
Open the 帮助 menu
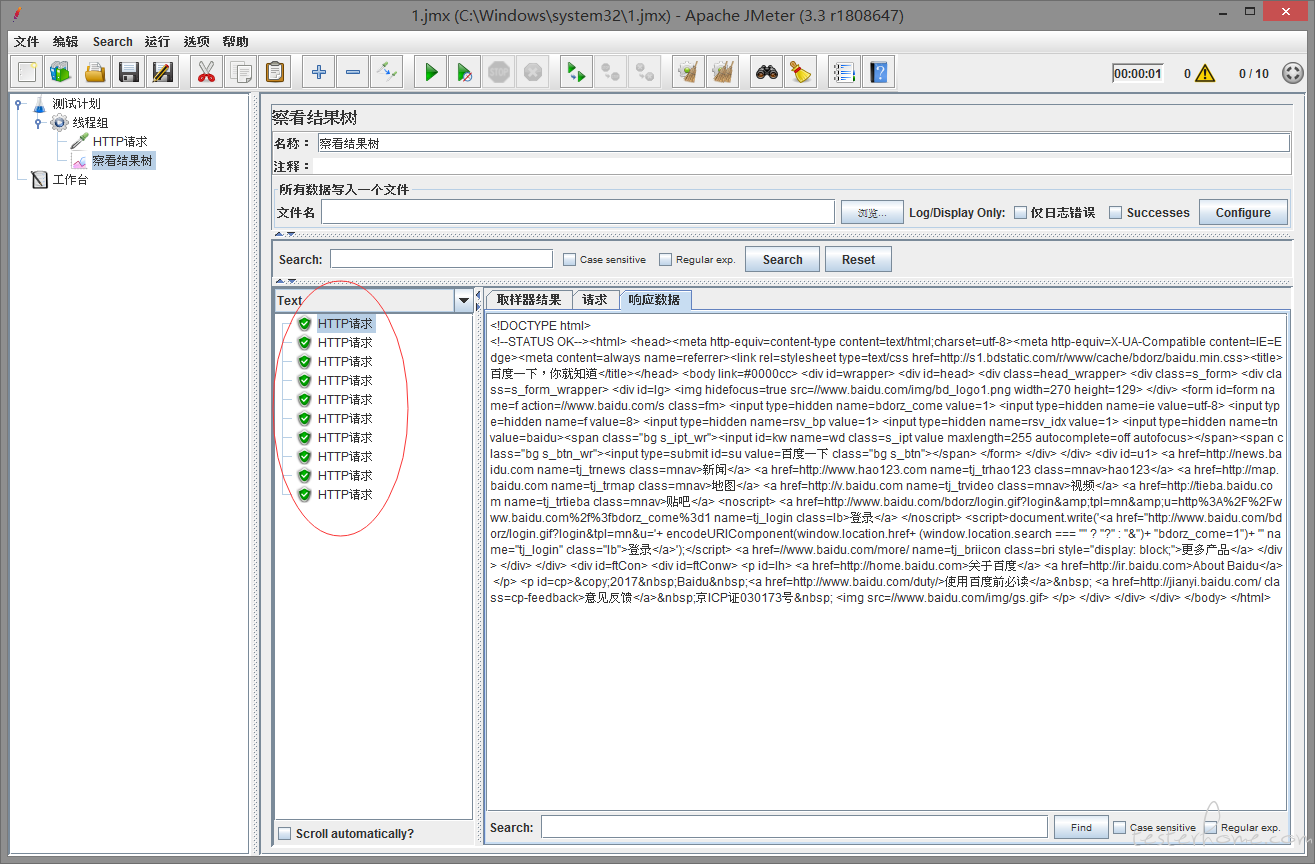pos(236,42)
